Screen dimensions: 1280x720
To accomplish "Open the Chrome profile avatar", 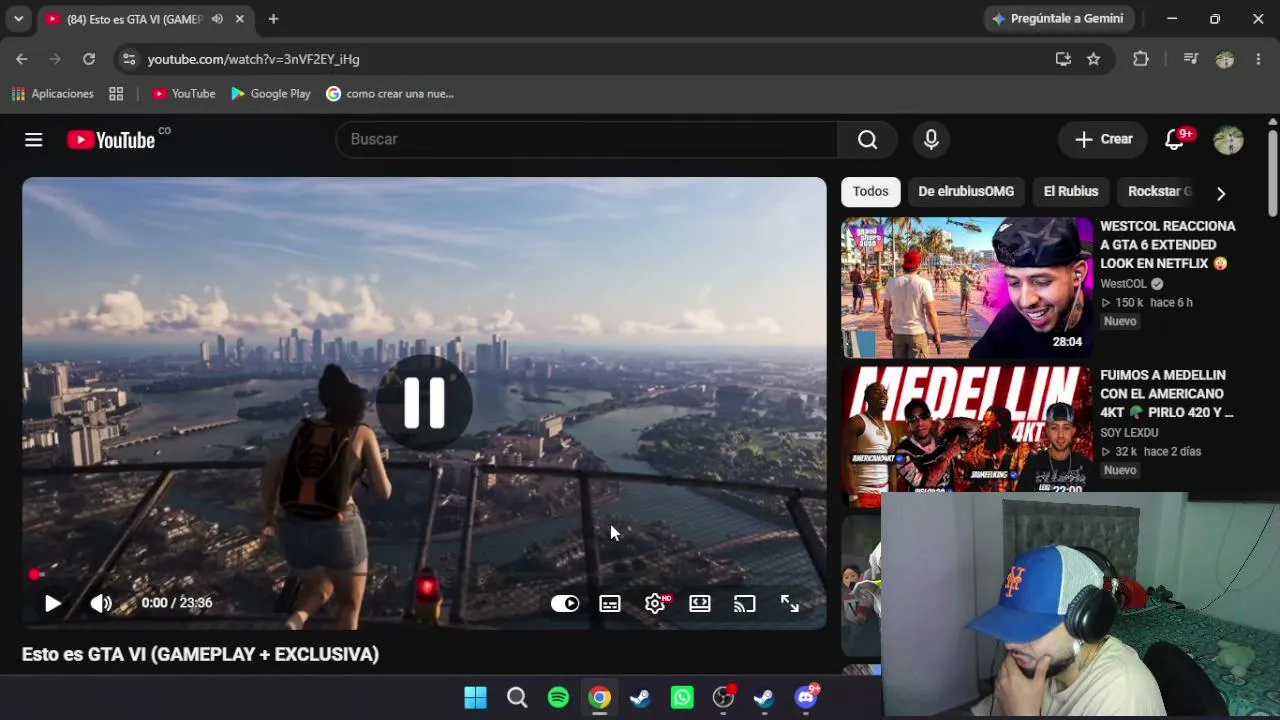I will [1224, 59].
